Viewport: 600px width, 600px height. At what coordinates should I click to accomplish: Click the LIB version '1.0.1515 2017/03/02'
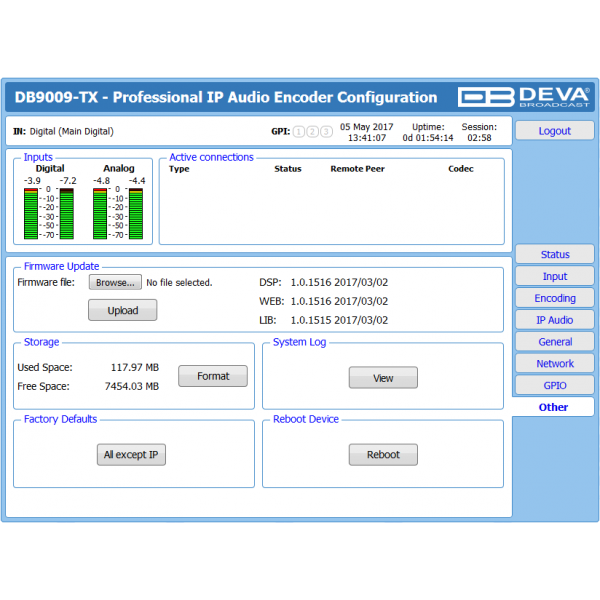[x=339, y=320]
